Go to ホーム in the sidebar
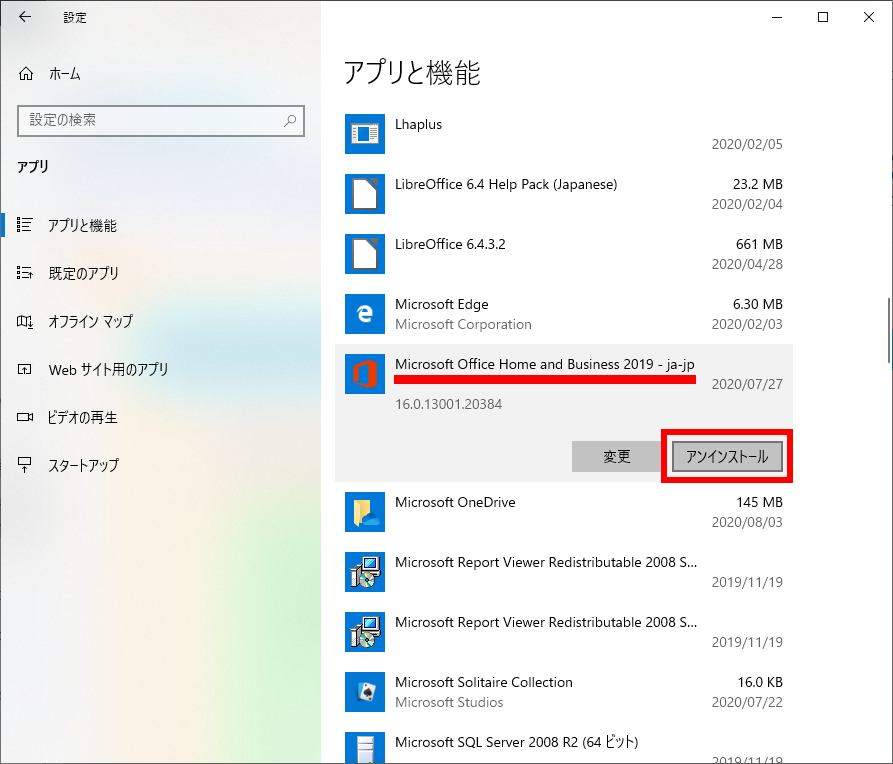This screenshot has width=893, height=764. click(x=64, y=73)
